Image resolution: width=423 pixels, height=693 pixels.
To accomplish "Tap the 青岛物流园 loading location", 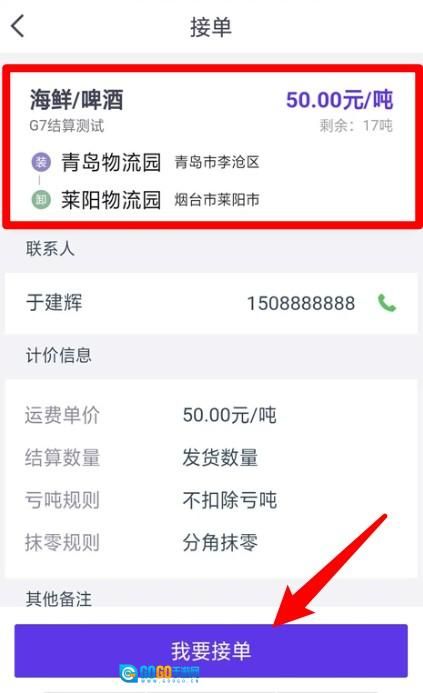I will click(111, 162).
